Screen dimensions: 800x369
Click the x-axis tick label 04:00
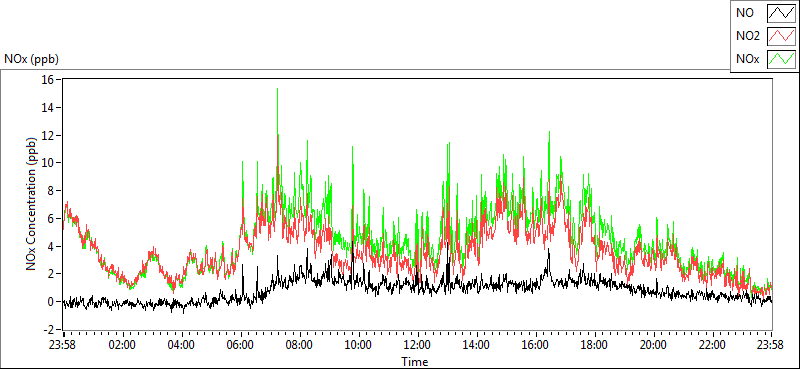click(x=182, y=345)
